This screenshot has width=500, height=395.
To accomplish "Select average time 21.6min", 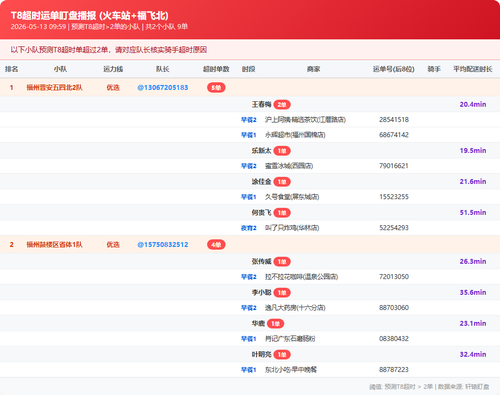I will [x=473, y=182].
